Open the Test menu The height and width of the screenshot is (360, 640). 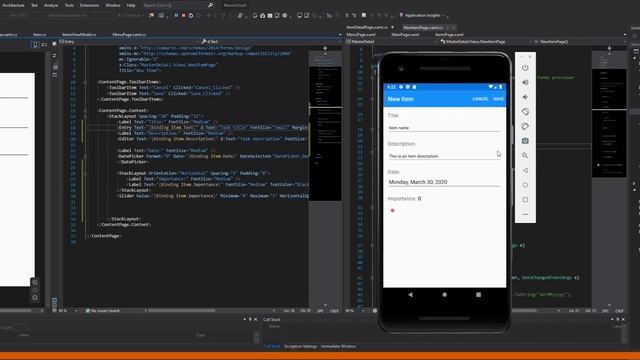pyautogui.click(x=34, y=5)
